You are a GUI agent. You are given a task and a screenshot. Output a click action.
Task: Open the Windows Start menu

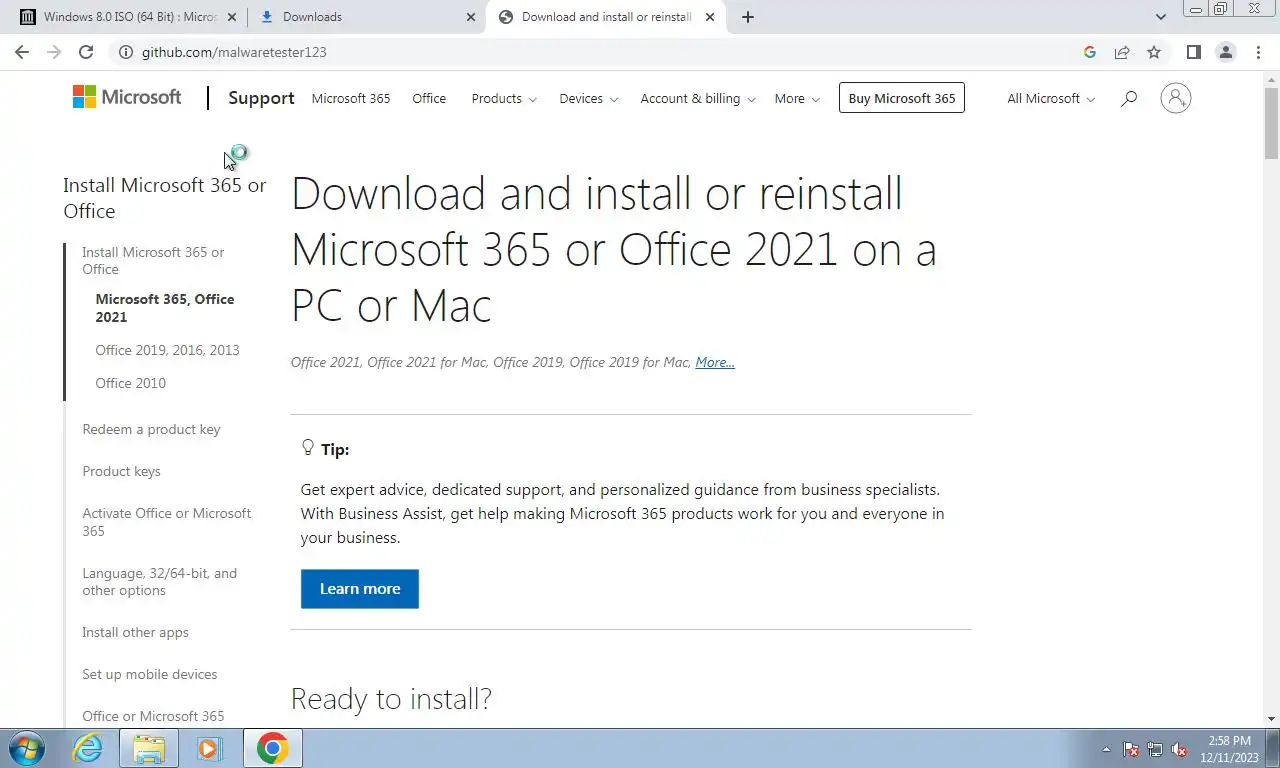[x=26, y=748]
